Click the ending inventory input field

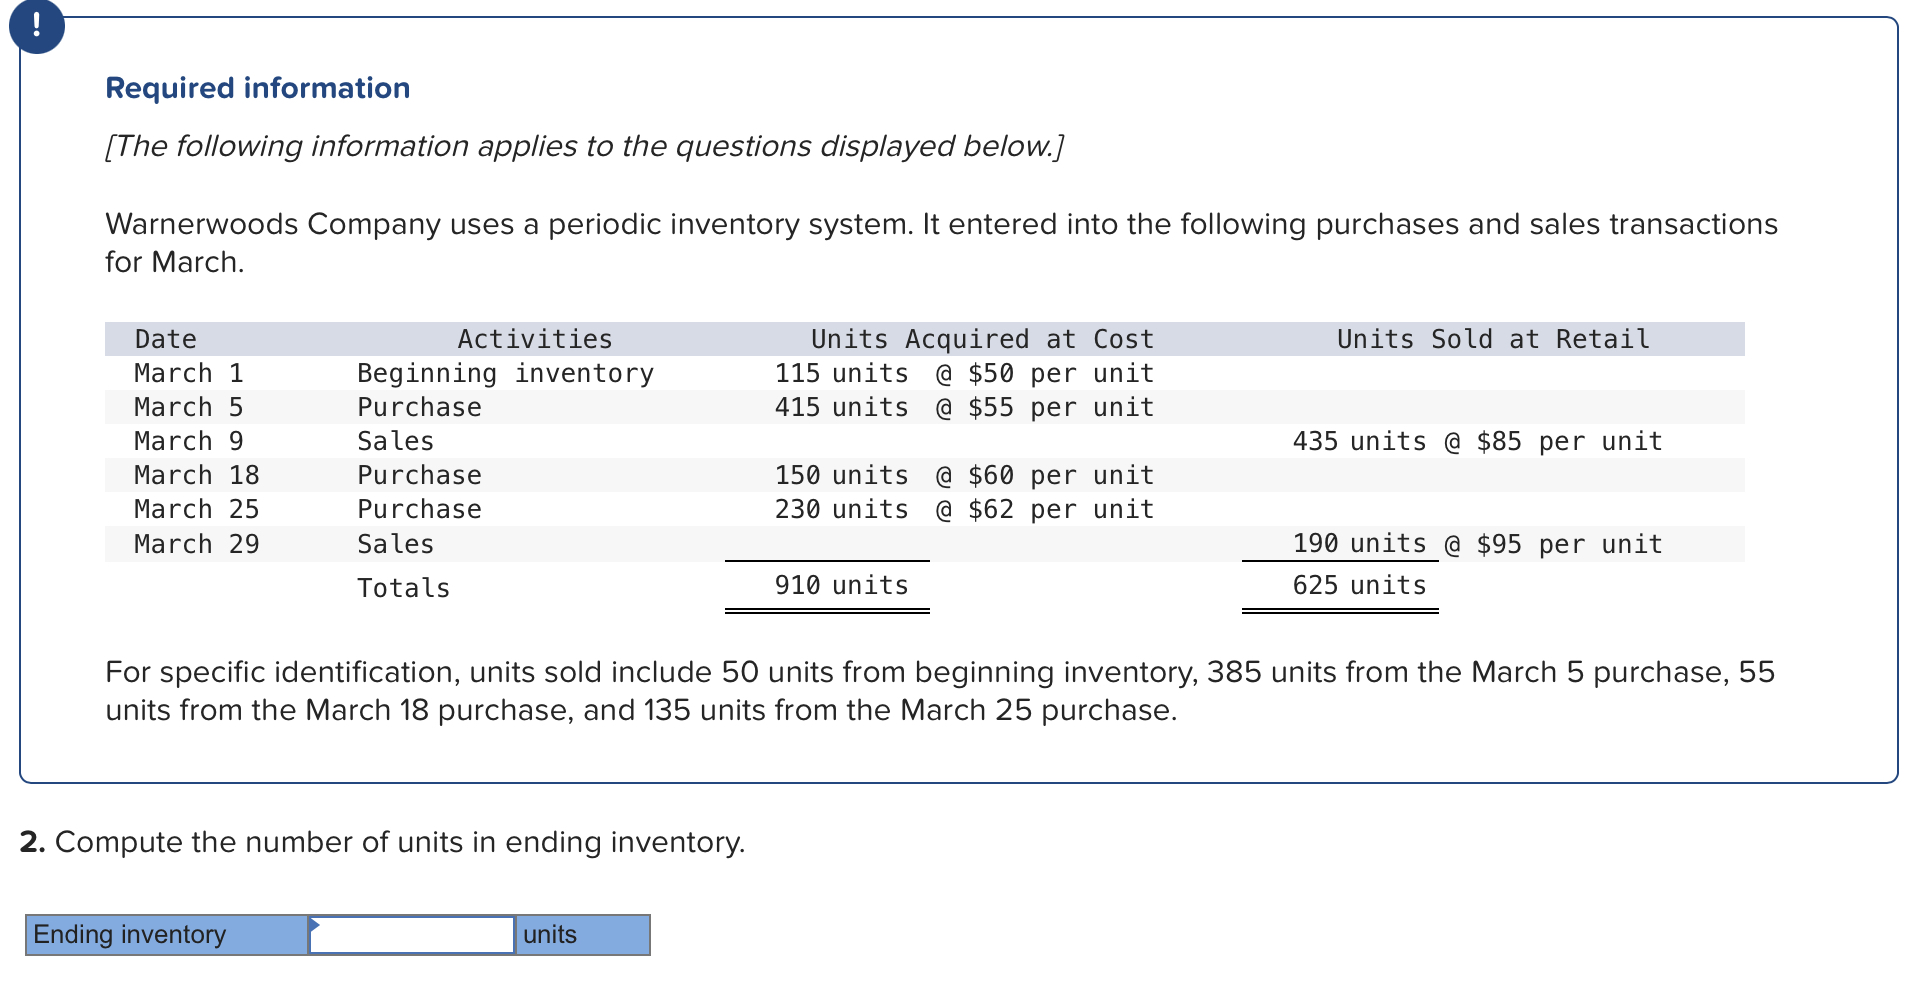pyautogui.click(x=411, y=934)
